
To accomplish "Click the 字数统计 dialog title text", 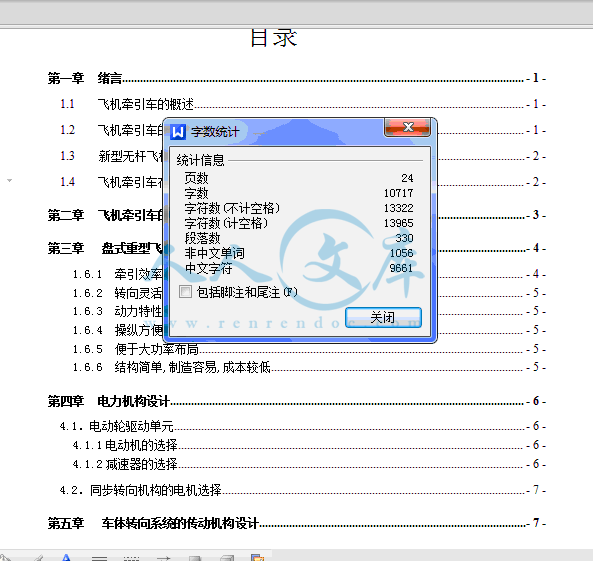I will click(215, 132).
